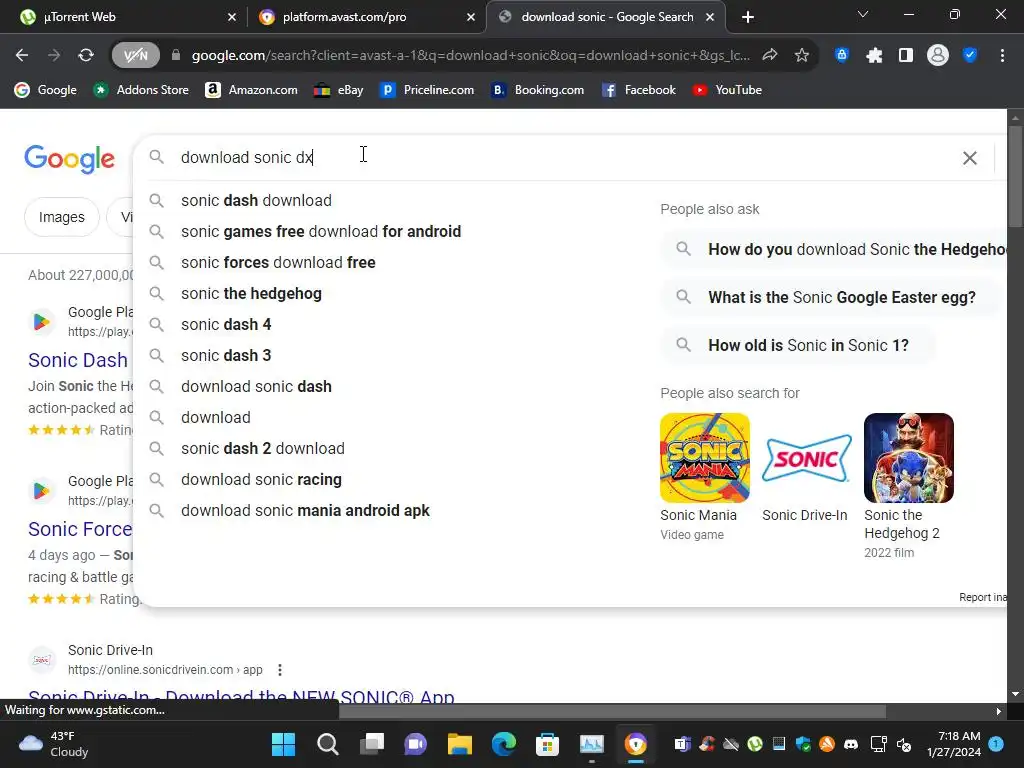Close the µTorrent Web tab
This screenshot has height=768, width=1024.
[x=232, y=17]
